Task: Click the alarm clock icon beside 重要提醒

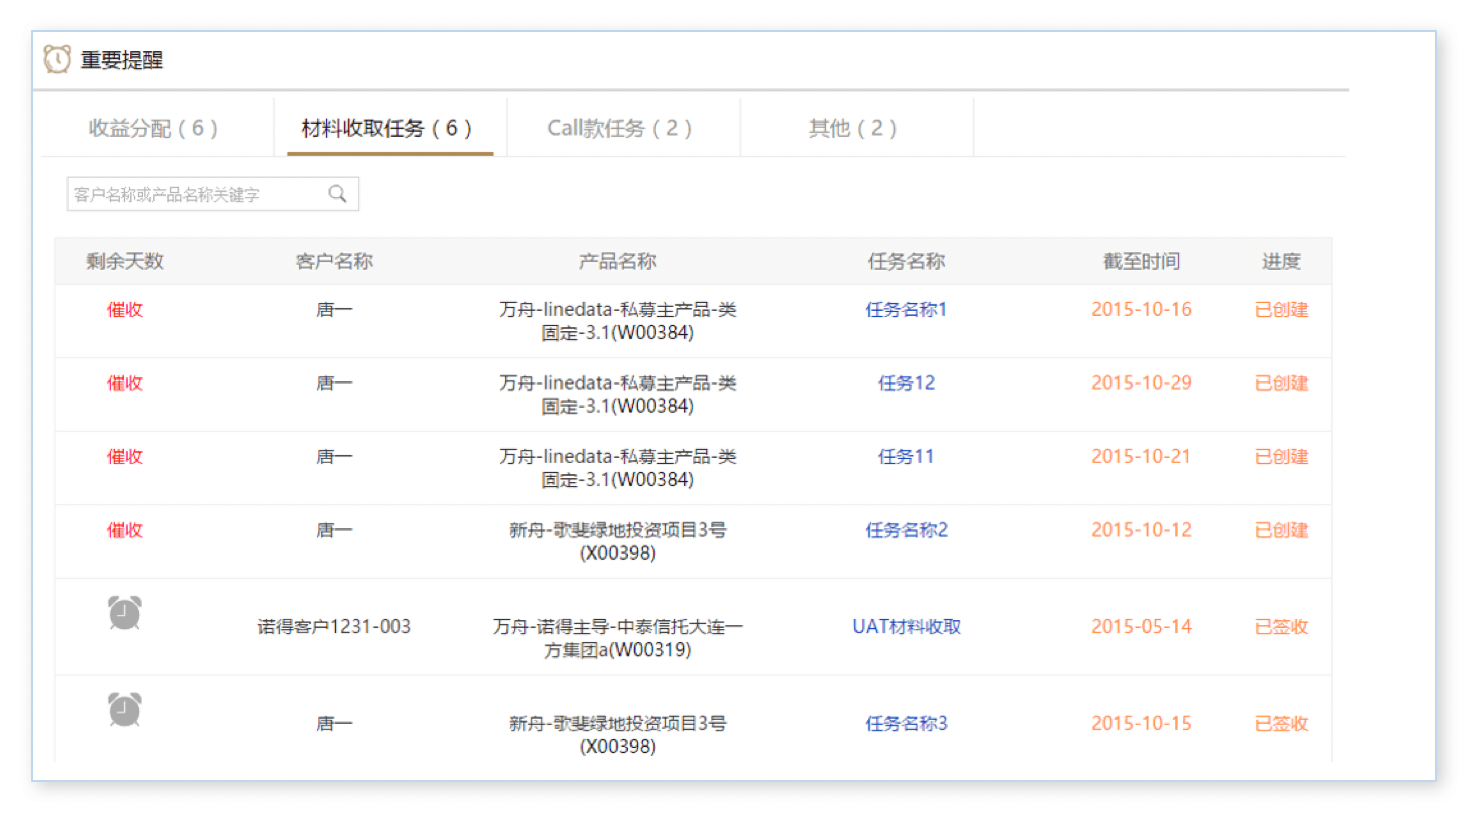Action: click(x=57, y=59)
